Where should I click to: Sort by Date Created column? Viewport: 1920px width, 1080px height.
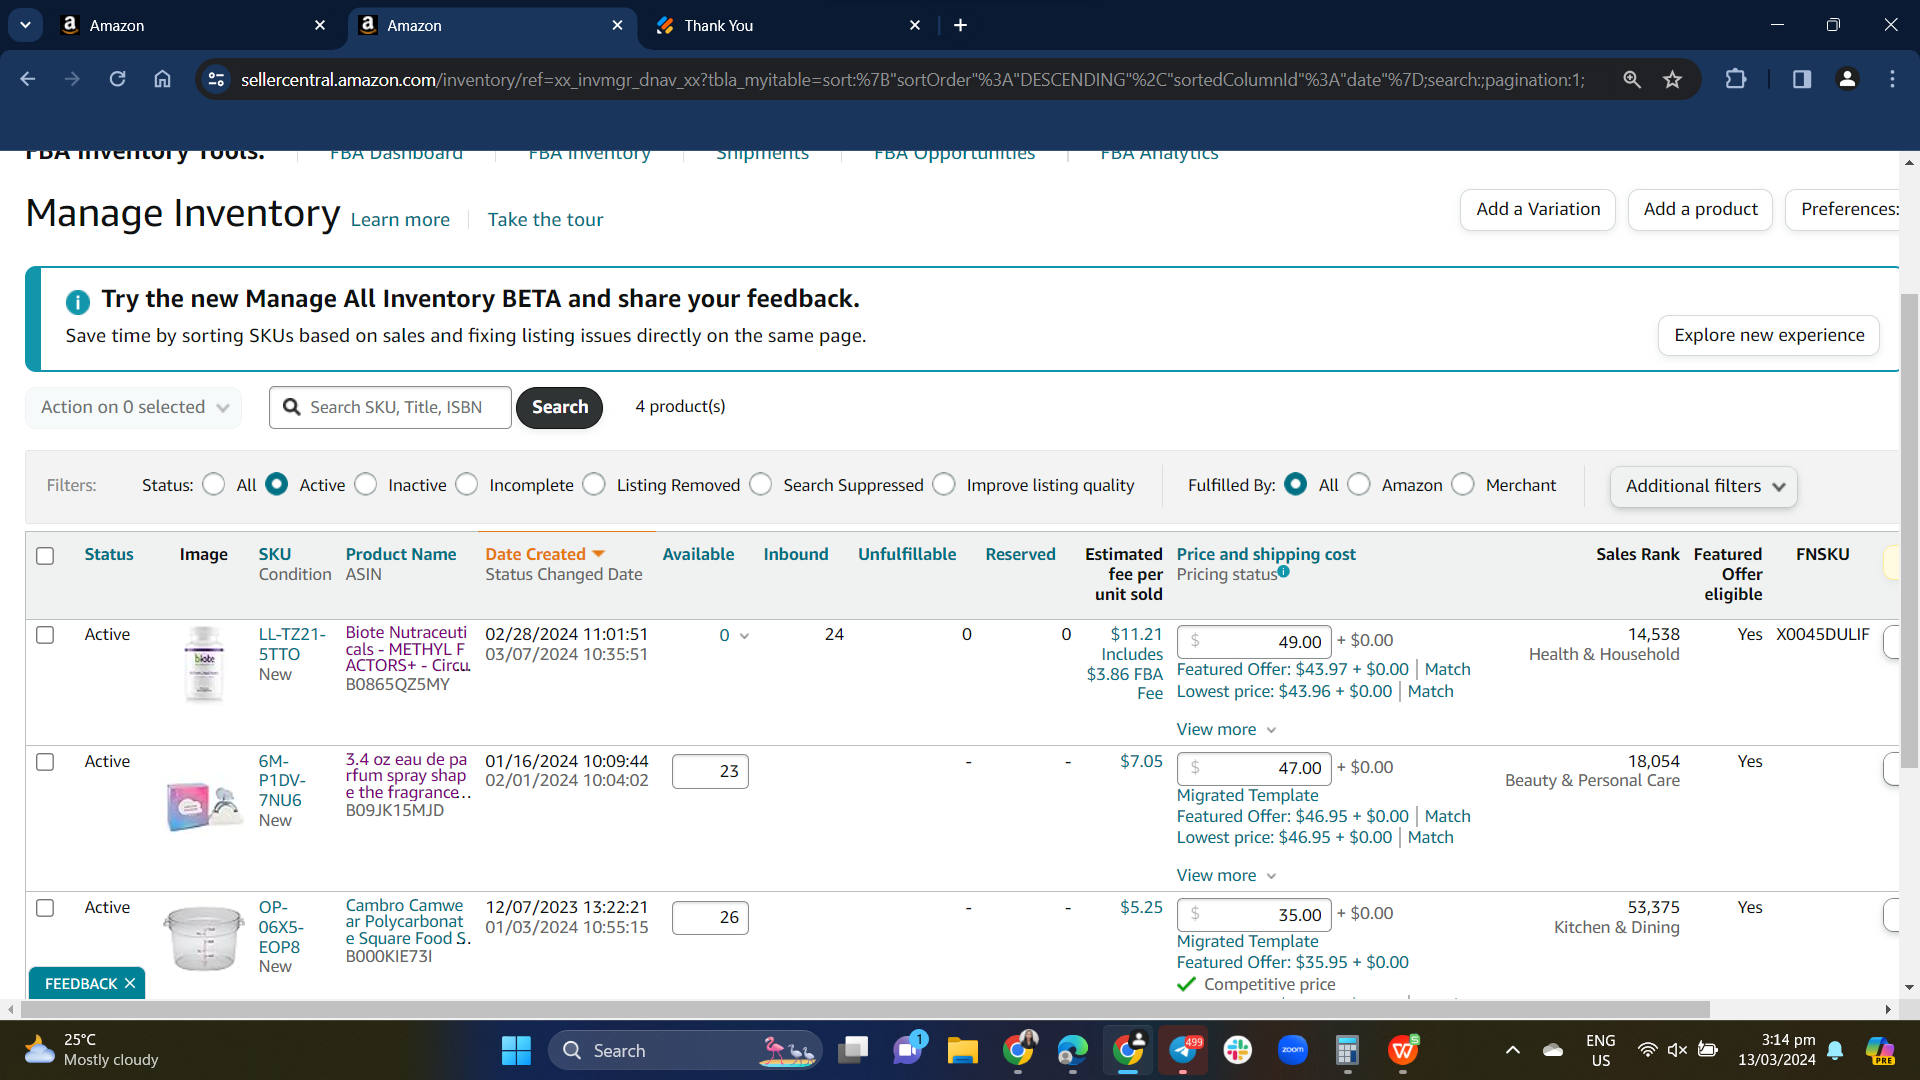pos(535,554)
